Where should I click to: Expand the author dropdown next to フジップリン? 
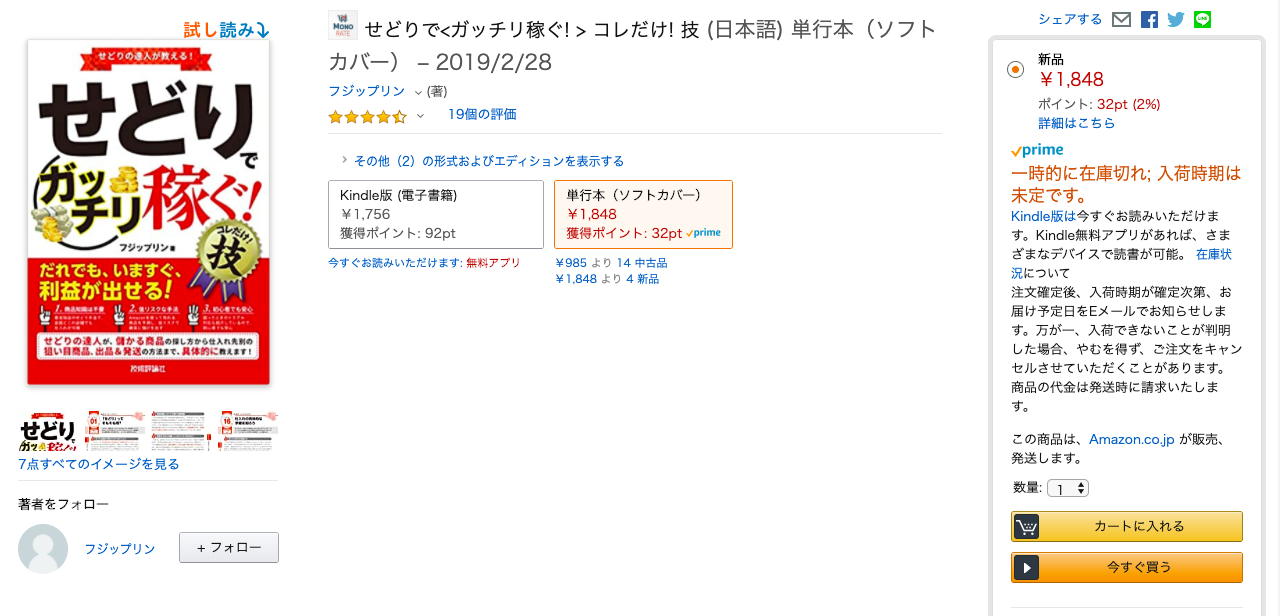coord(418,92)
